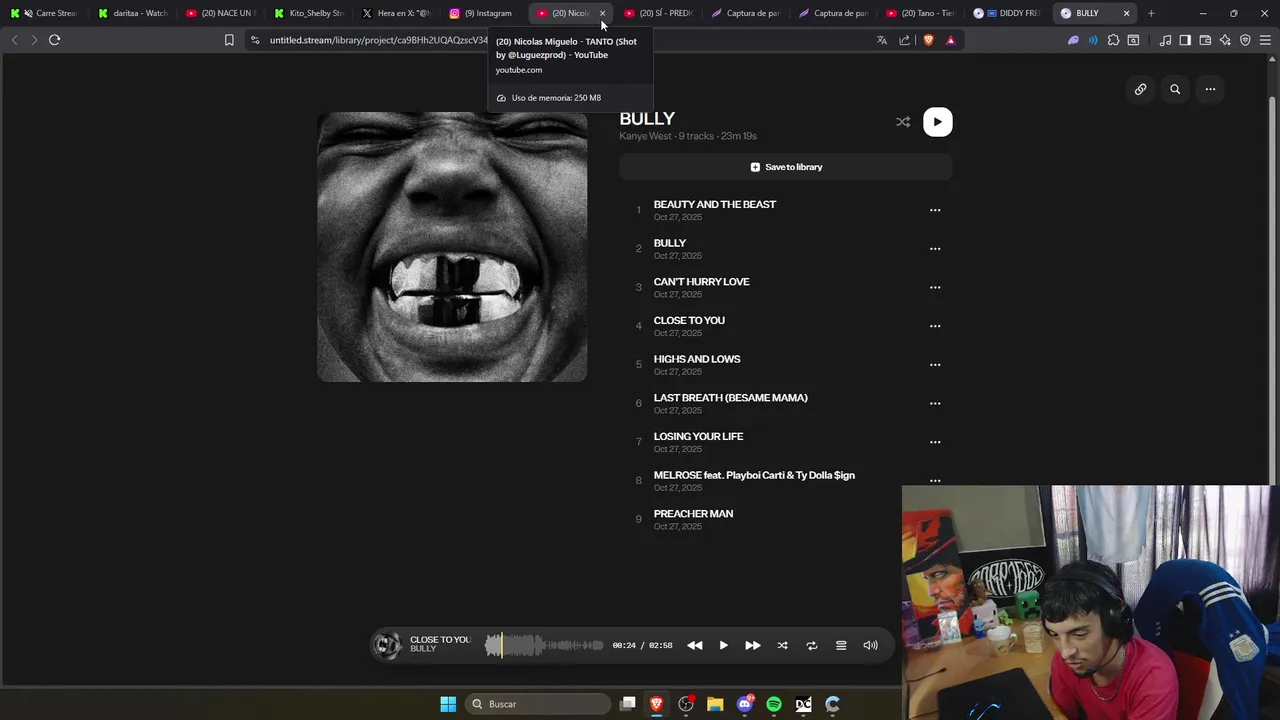
Task: Play the BULLY album with the white round button
Action: click(x=937, y=122)
